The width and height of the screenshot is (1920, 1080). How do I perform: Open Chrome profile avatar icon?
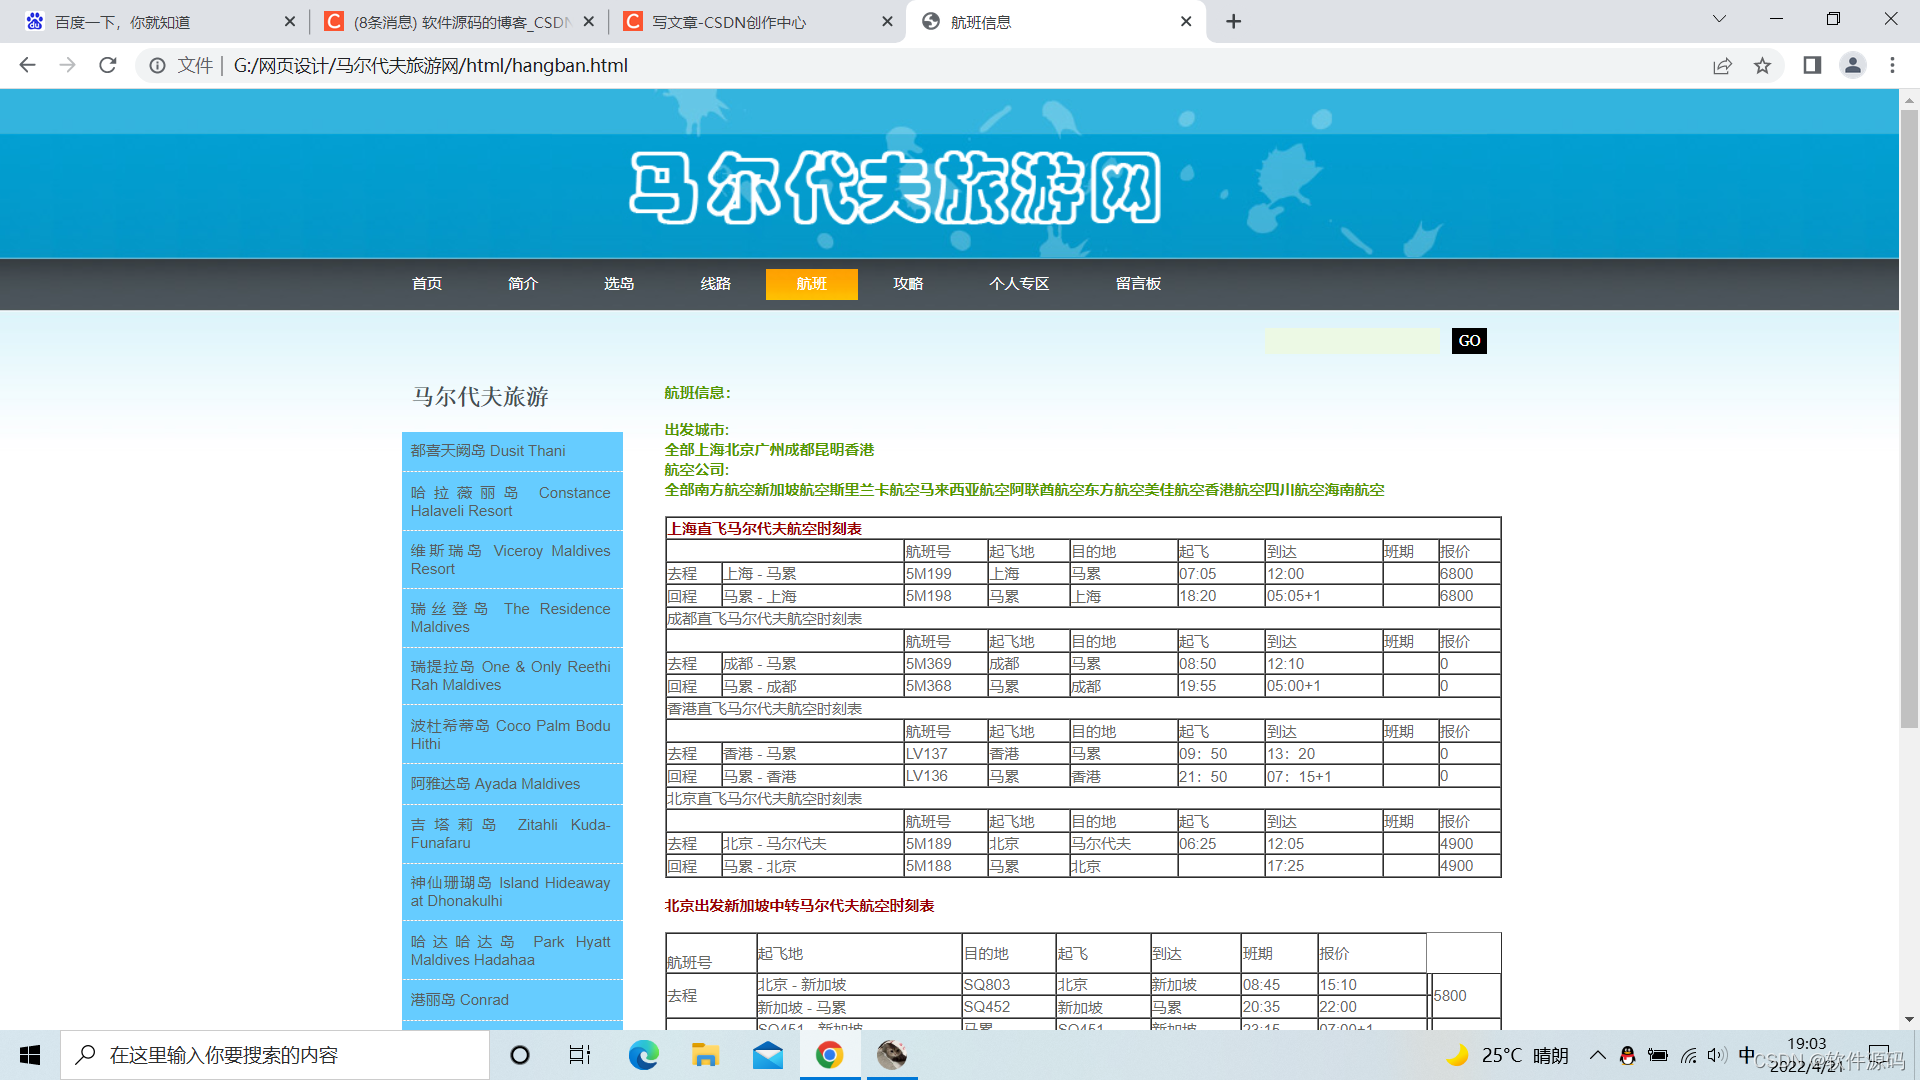pos(1852,65)
